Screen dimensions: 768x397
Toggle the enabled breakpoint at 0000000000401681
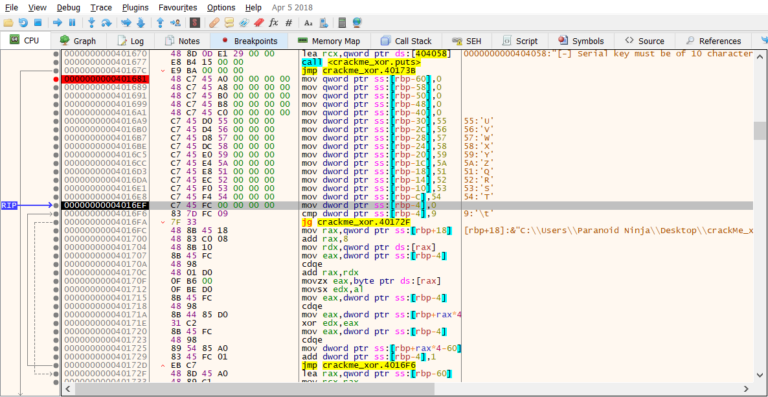coord(56,79)
